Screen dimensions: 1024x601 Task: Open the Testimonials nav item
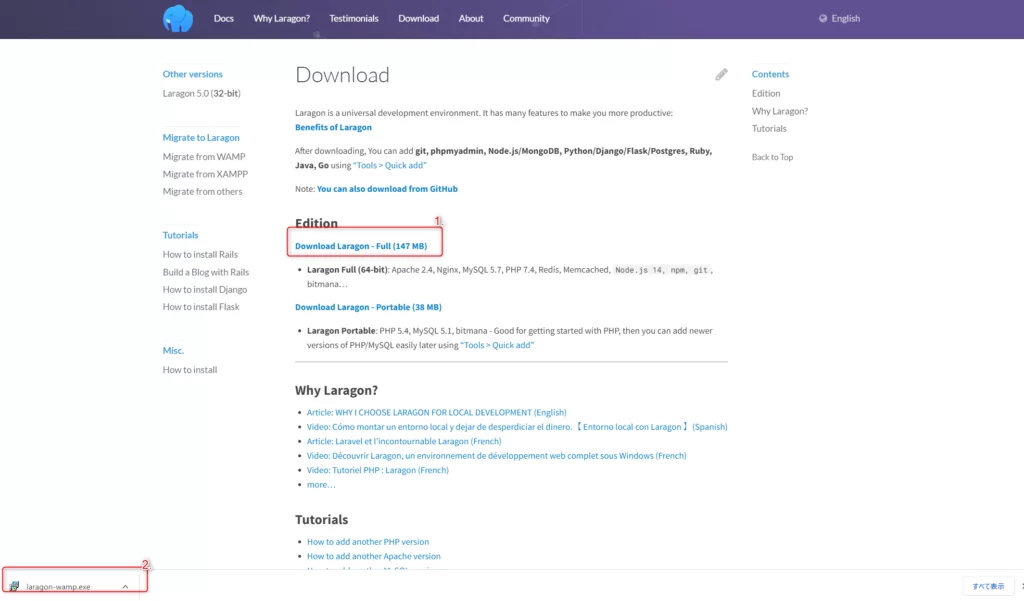(354, 18)
